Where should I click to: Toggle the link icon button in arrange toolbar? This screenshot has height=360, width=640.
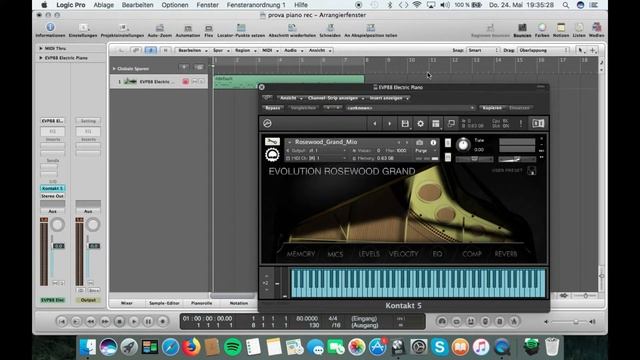136,50
